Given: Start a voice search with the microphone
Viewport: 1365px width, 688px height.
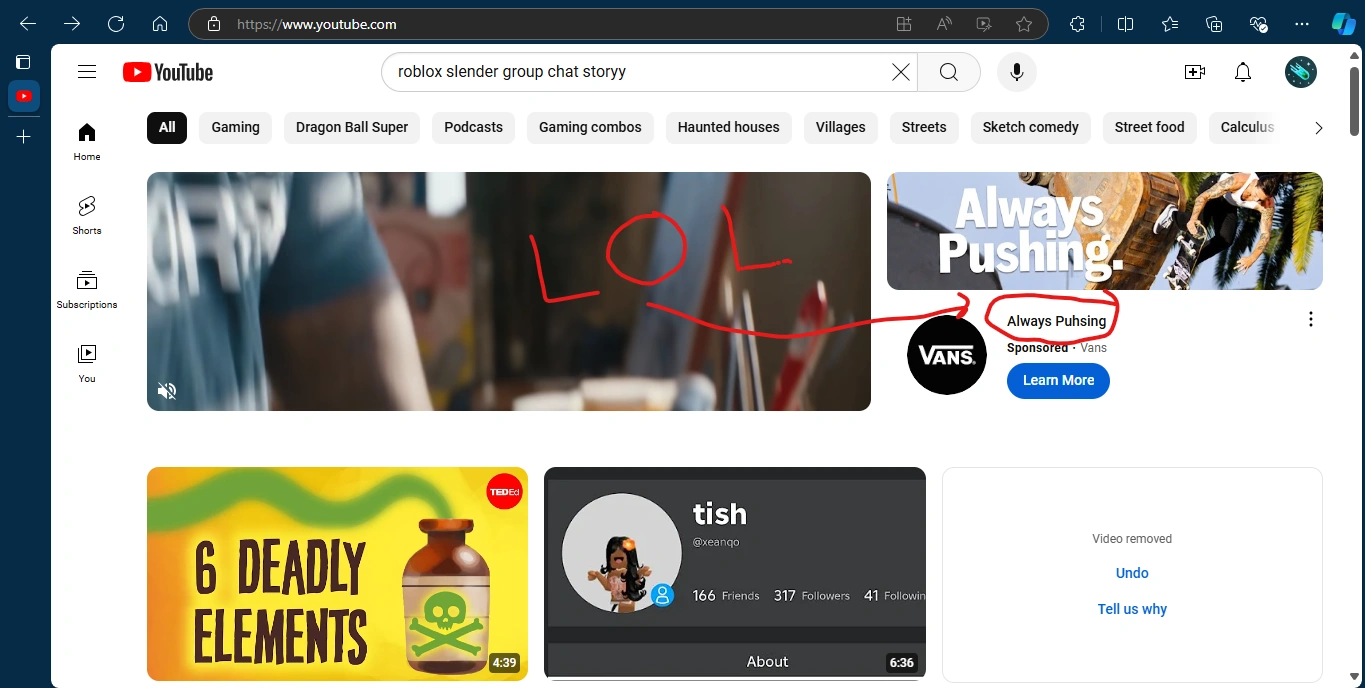Looking at the screenshot, I should pyautogui.click(x=1016, y=71).
